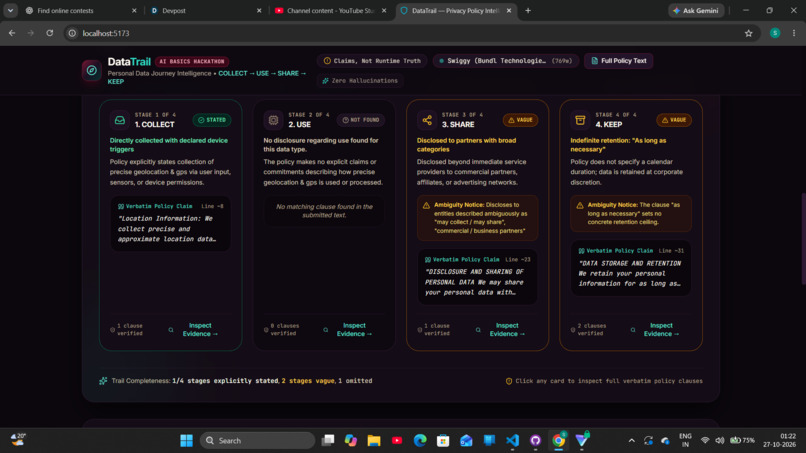The image size is (806, 453).
Task: Click the battery 75% indicator
Action: pyautogui.click(x=742, y=441)
